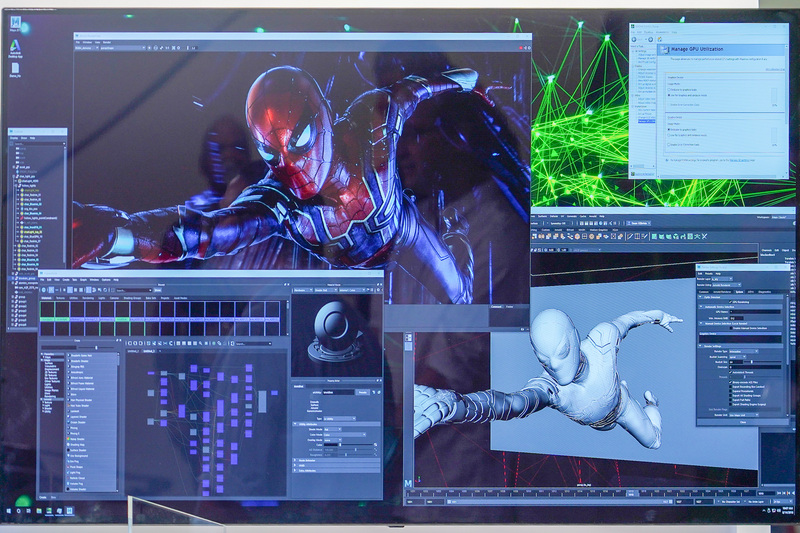Viewport: 800px width, 533px height.
Task: Select Lambert in the Hypershade create list
Action: 92,411
